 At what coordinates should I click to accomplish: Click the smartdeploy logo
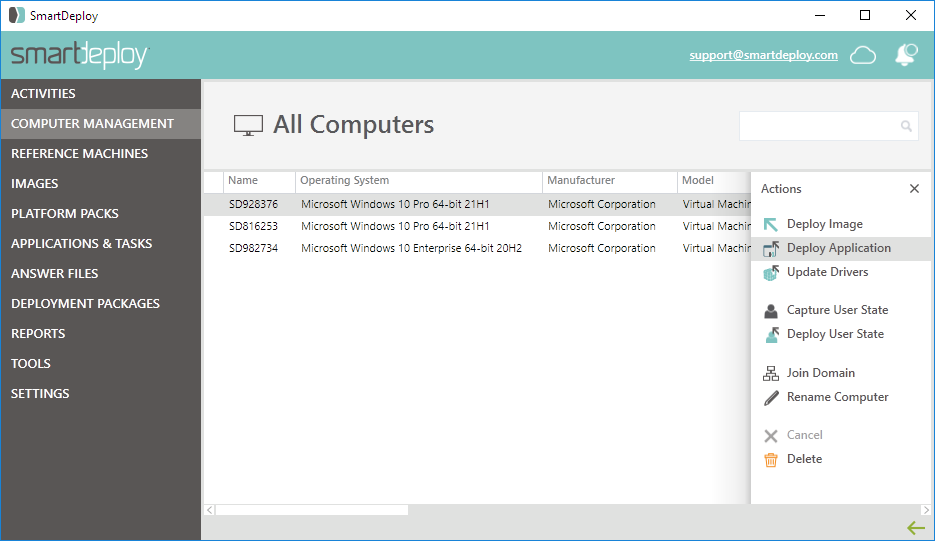point(80,55)
